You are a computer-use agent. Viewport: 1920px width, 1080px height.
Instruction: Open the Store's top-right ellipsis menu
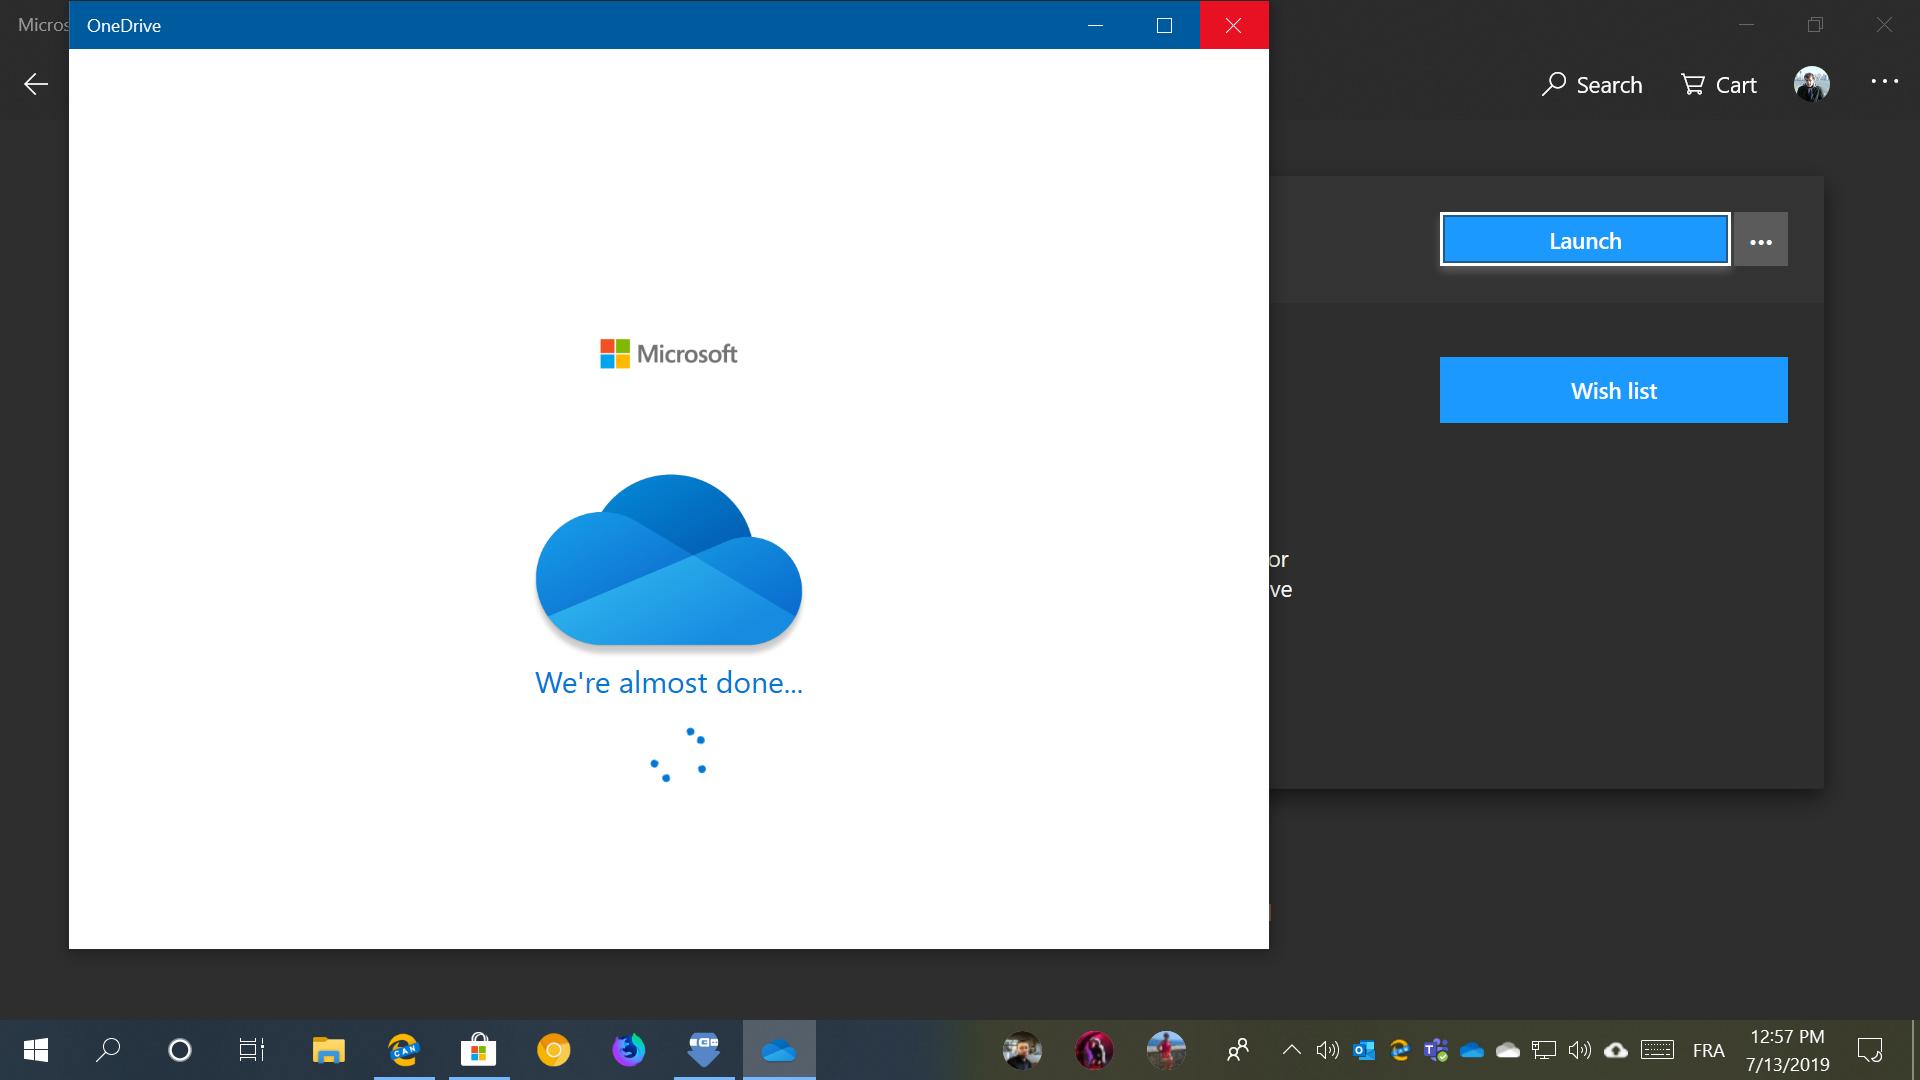[x=1884, y=83]
